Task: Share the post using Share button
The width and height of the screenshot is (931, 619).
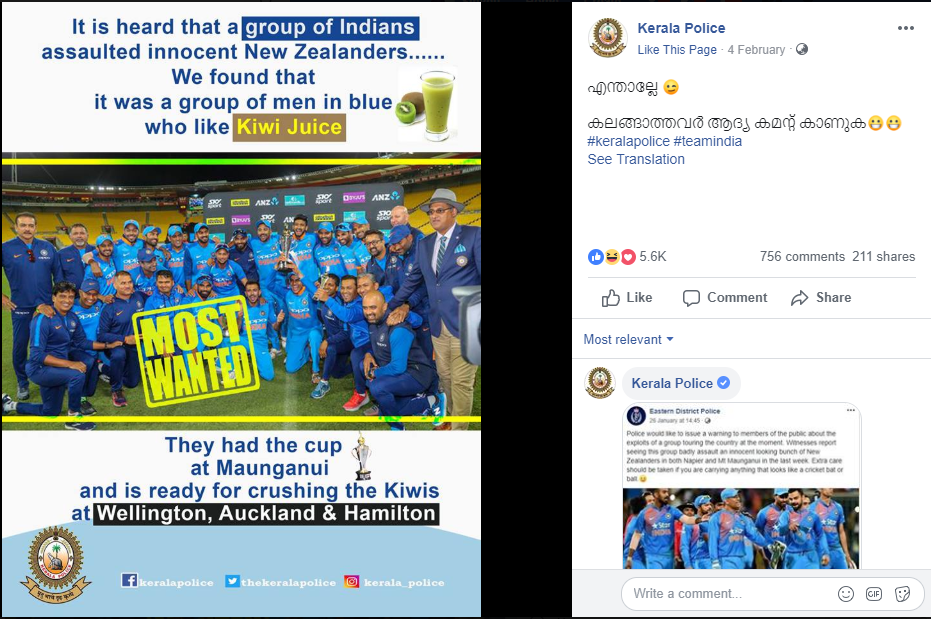Action: (x=821, y=297)
